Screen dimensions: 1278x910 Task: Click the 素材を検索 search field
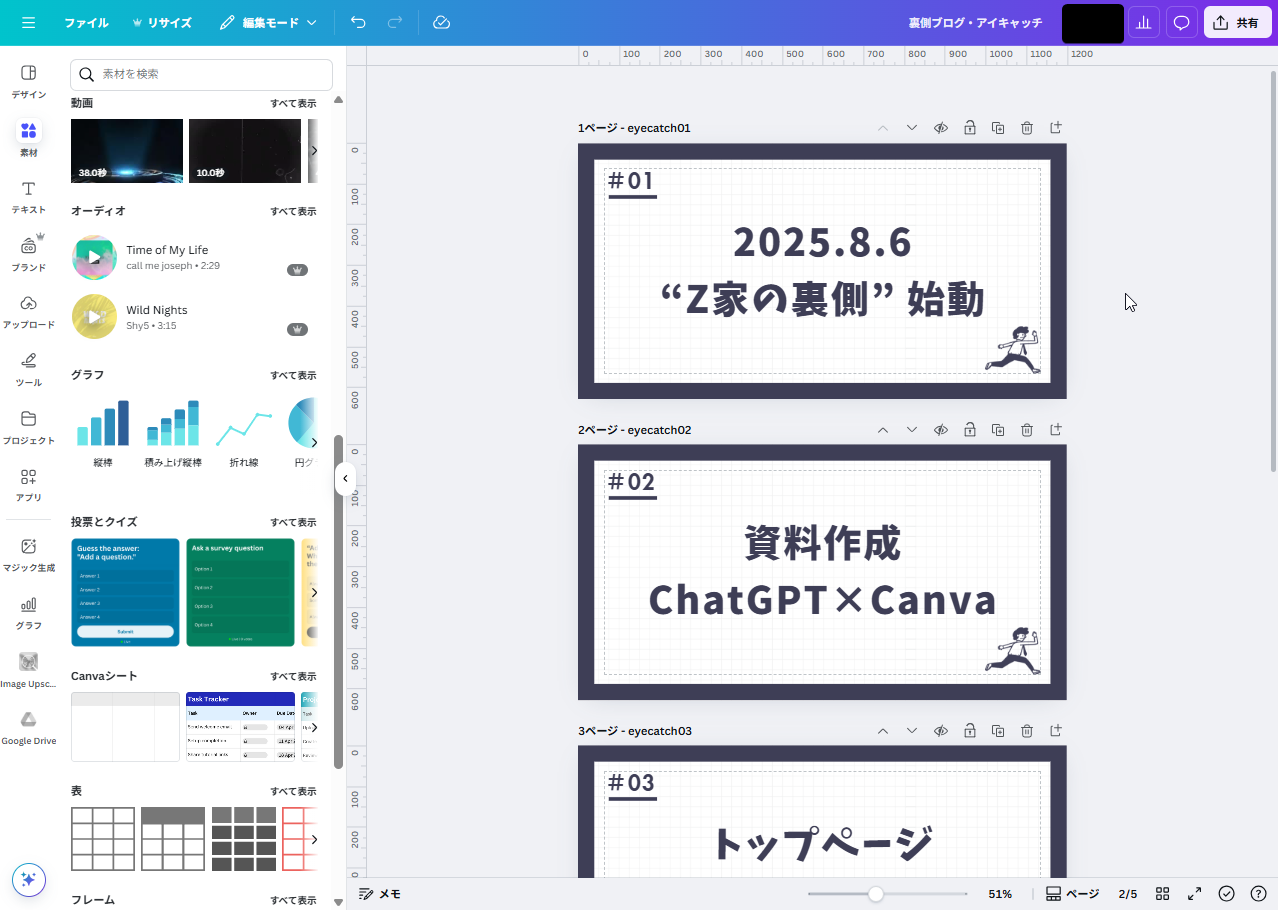[201, 74]
